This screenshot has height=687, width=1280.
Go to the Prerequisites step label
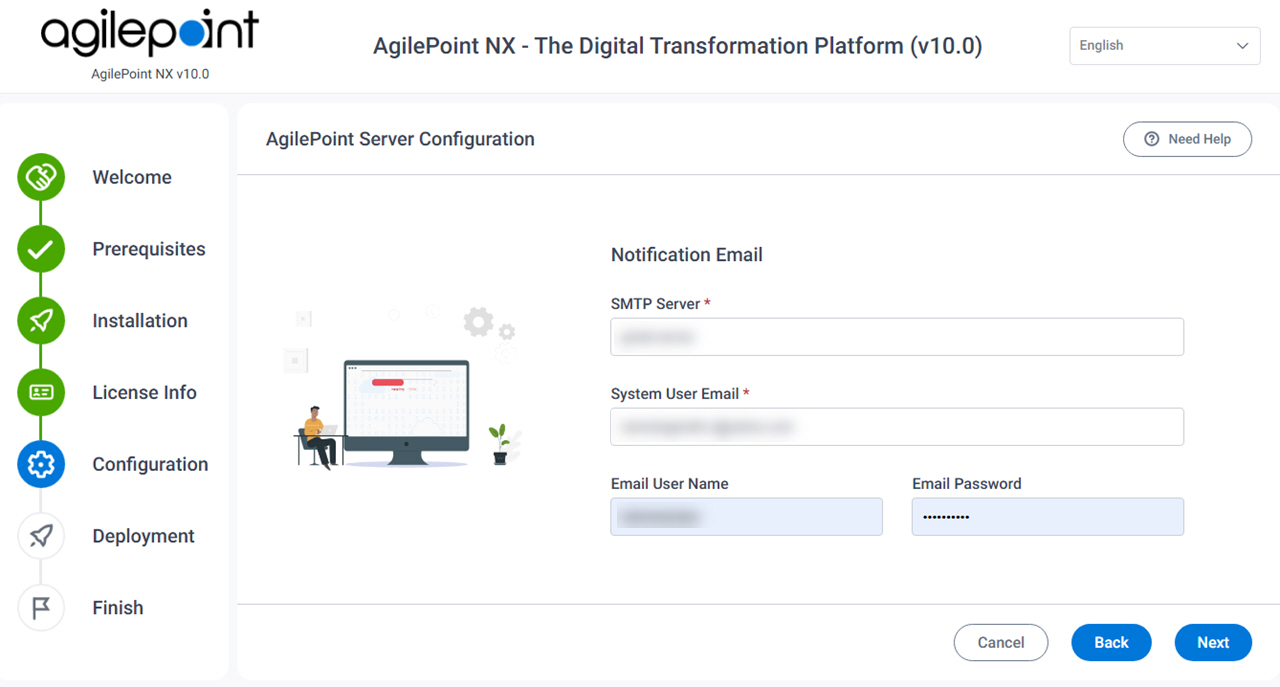[149, 249]
